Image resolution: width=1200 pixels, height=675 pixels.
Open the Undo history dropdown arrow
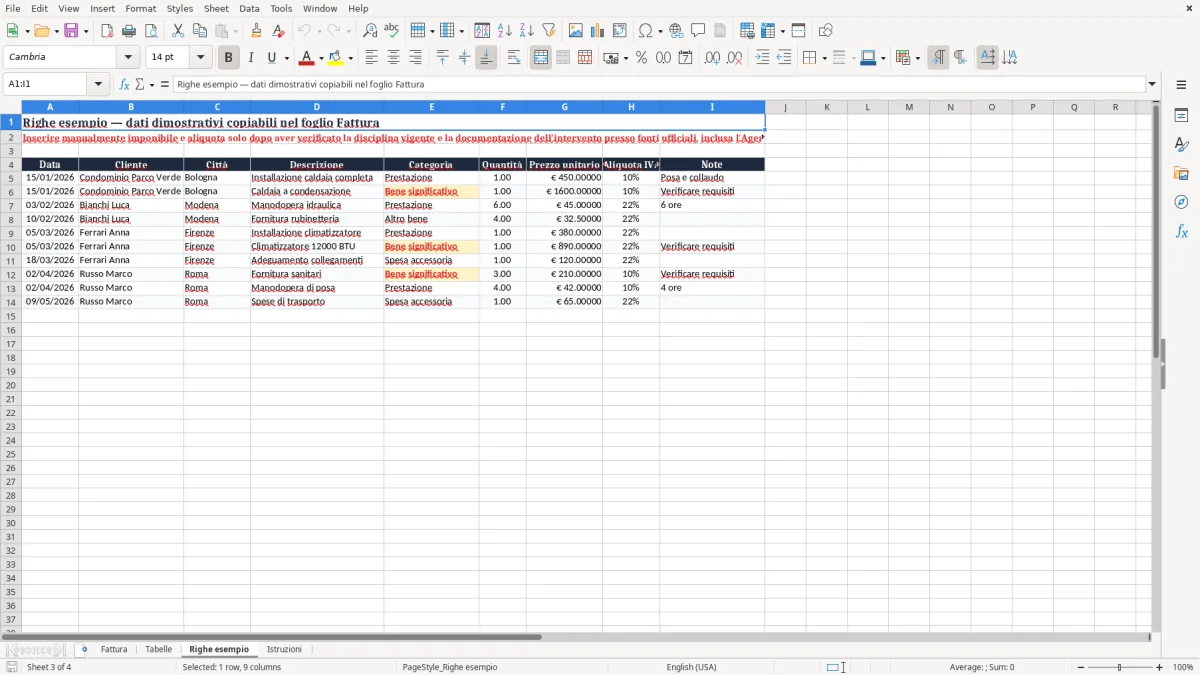pos(318,31)
